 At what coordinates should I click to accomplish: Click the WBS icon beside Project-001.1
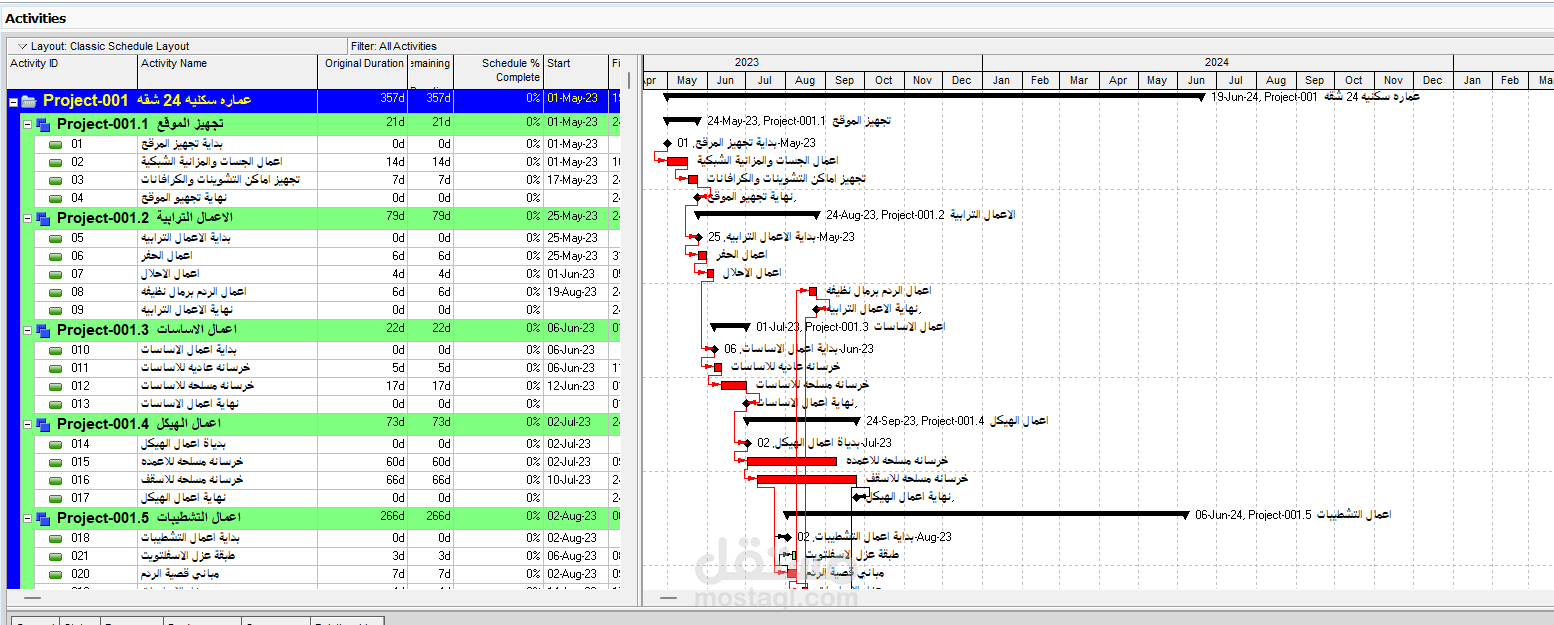pyautogui.click(x=43, y=125)
